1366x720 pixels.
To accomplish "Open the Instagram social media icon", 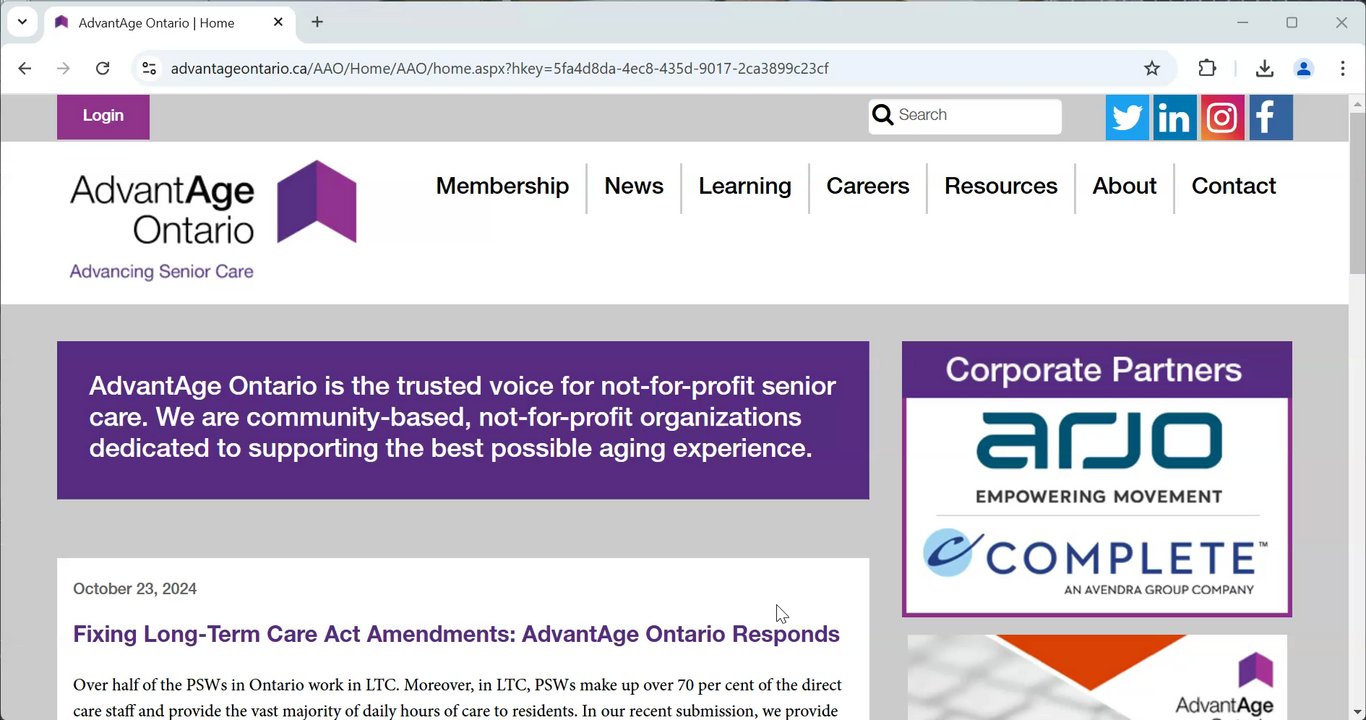I will click(1222, 118).
